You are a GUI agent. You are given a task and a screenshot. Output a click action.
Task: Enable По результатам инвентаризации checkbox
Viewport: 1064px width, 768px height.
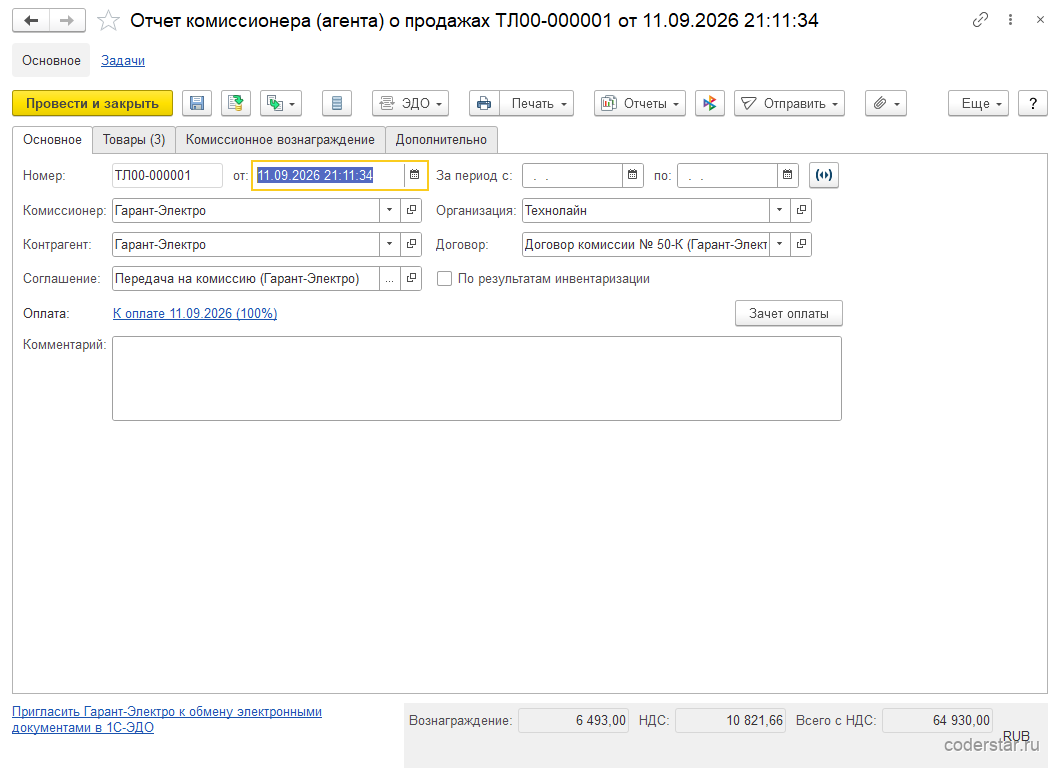[x=444, y=279]
